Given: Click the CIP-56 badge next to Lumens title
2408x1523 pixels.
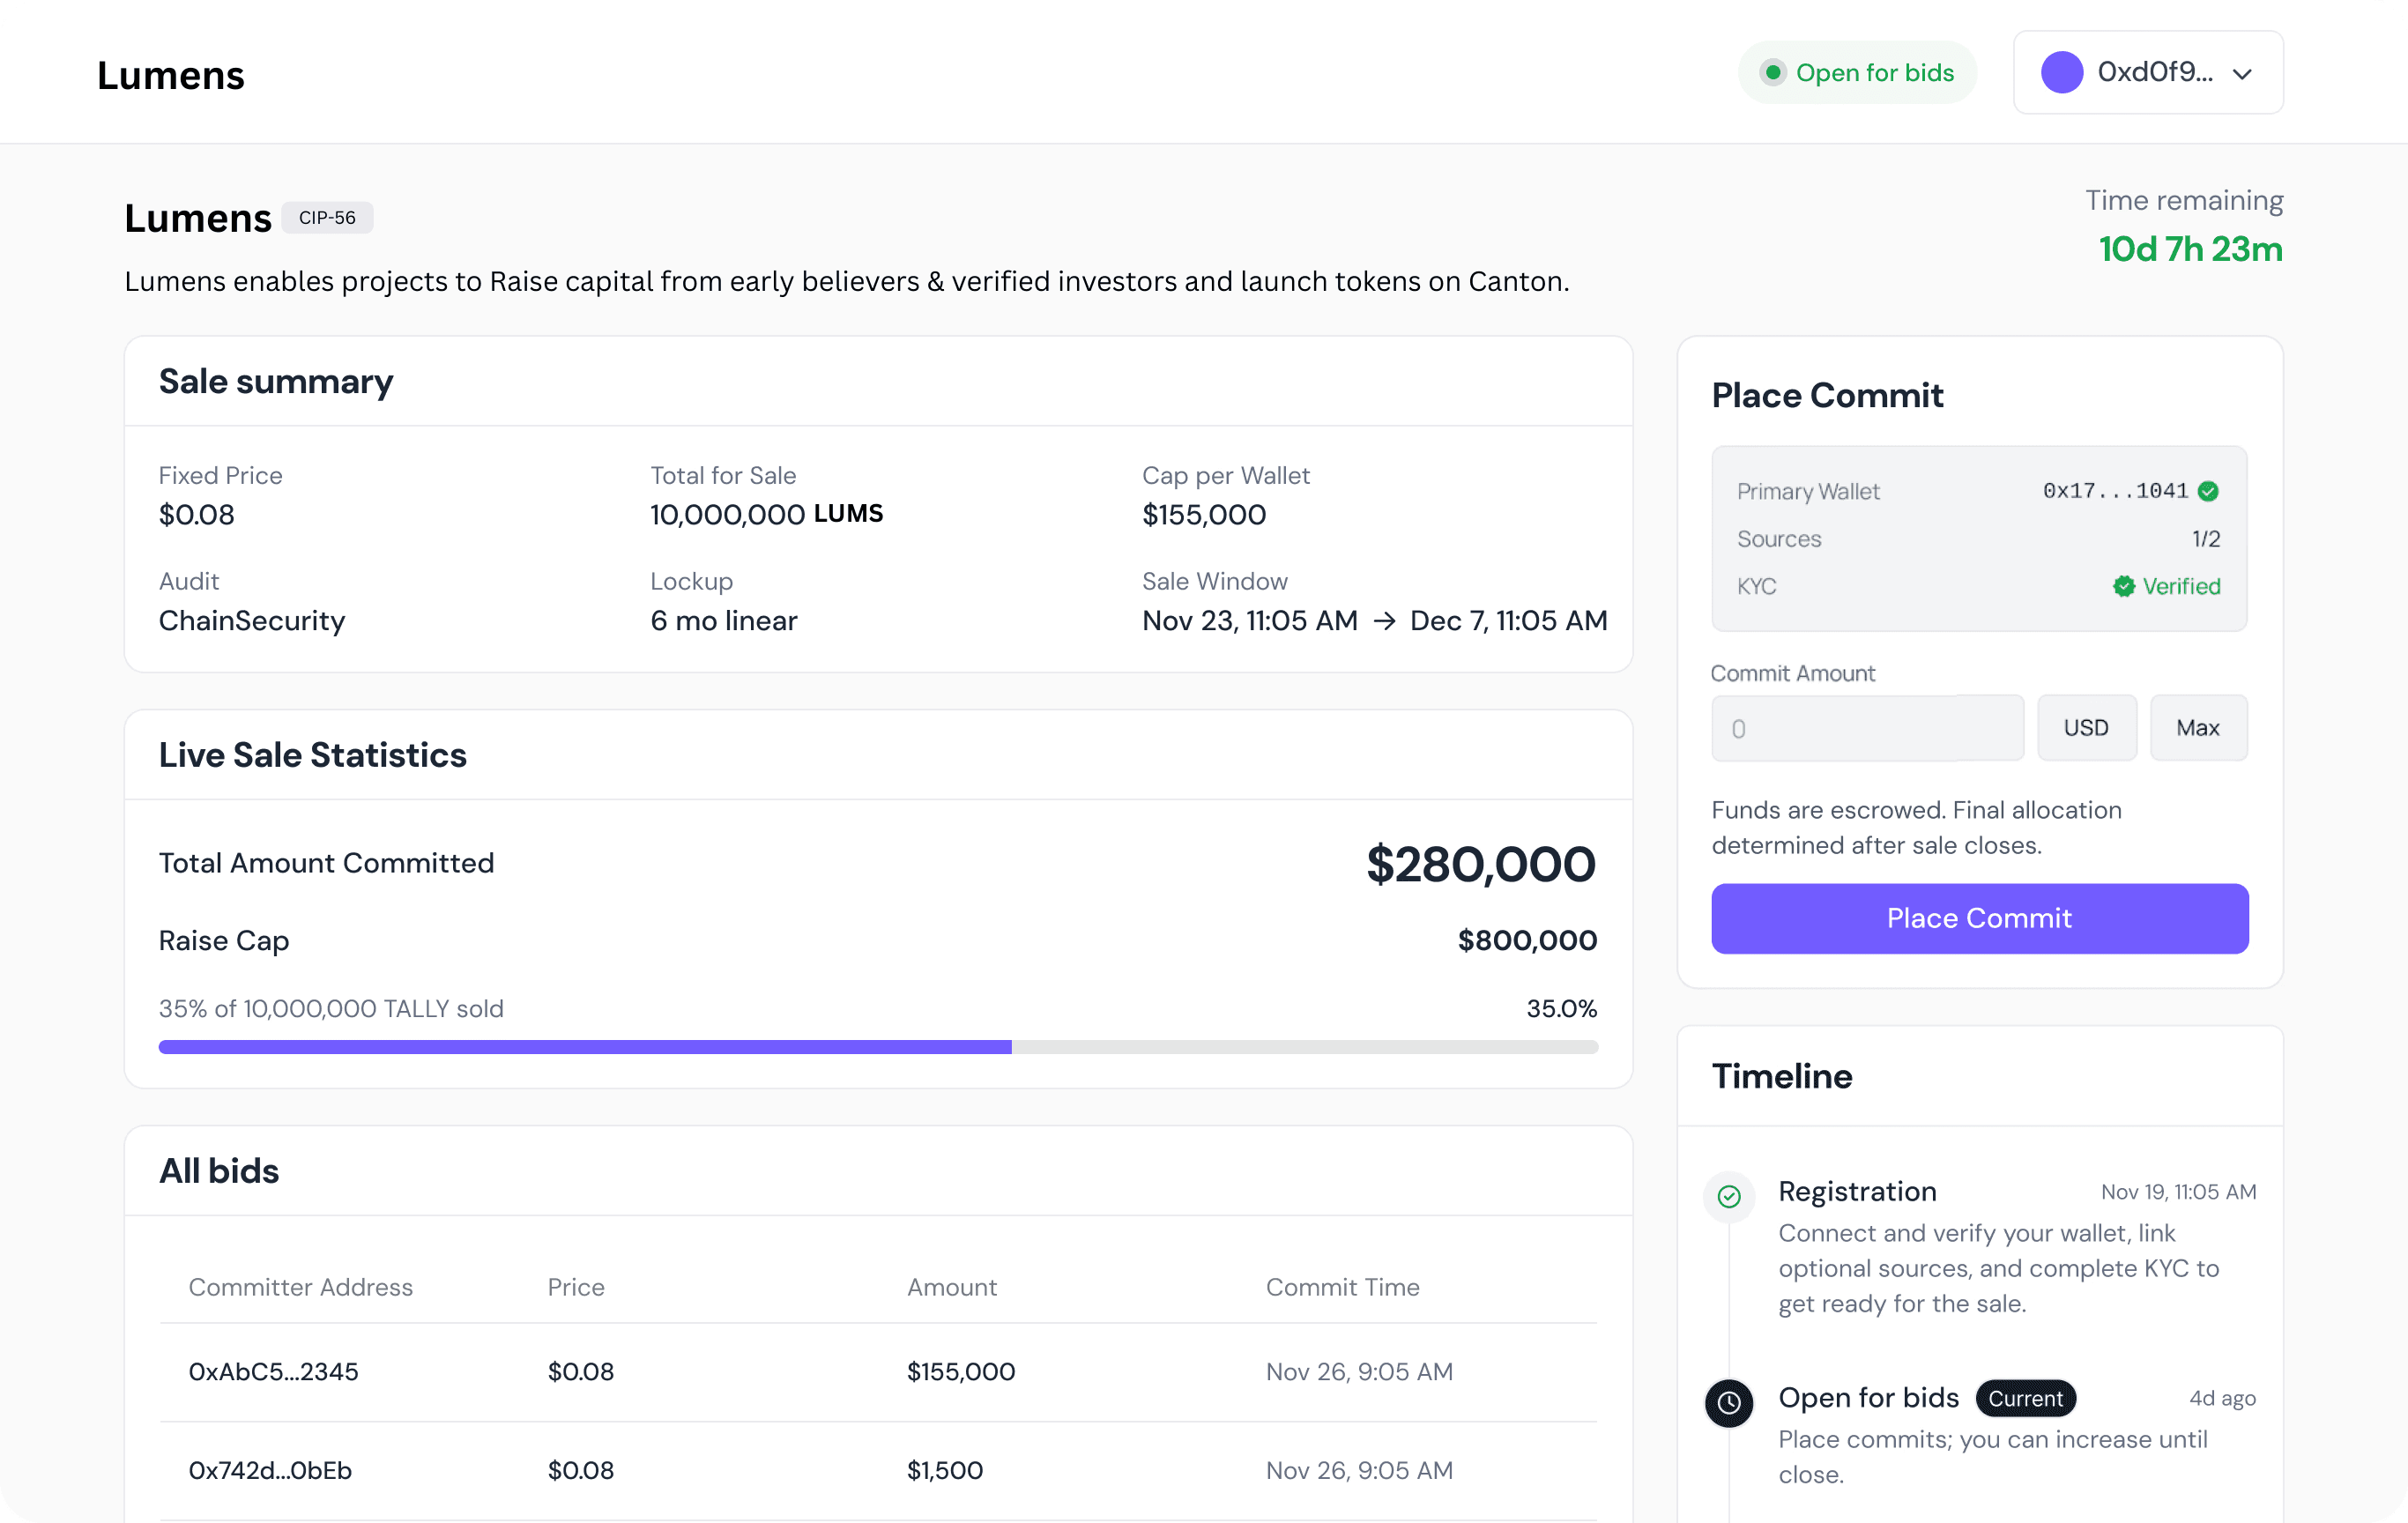Looking at the screenshot, I should pos(327,217).
